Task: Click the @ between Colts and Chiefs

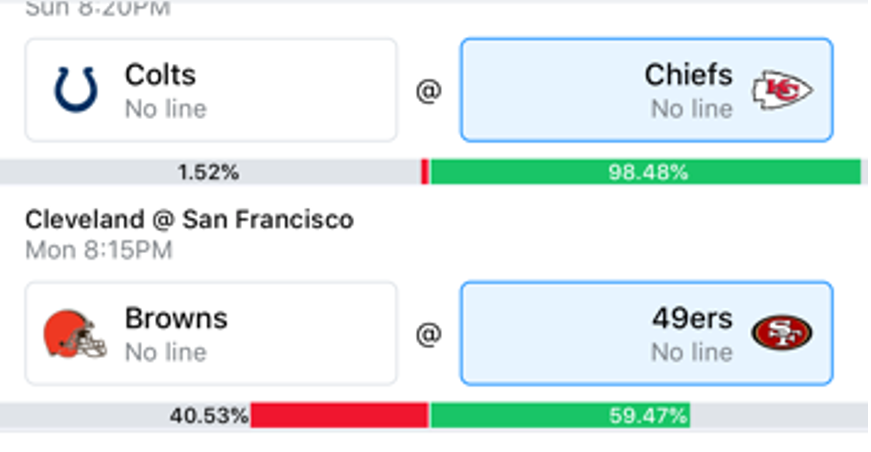Action: pos(429,91)
